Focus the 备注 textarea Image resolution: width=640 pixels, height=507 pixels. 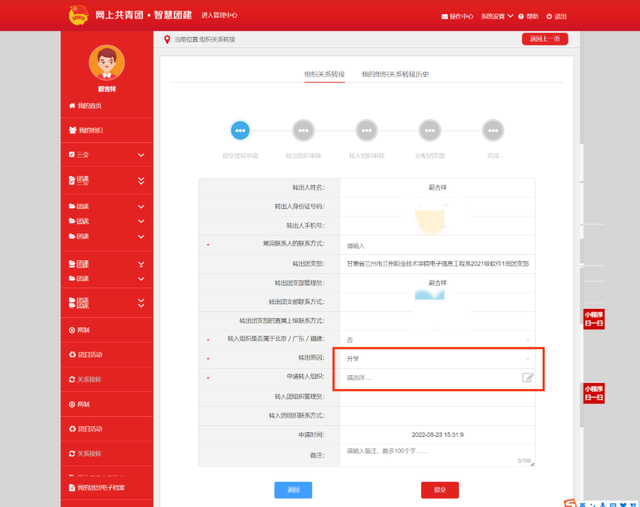click(x=438, y=455)
